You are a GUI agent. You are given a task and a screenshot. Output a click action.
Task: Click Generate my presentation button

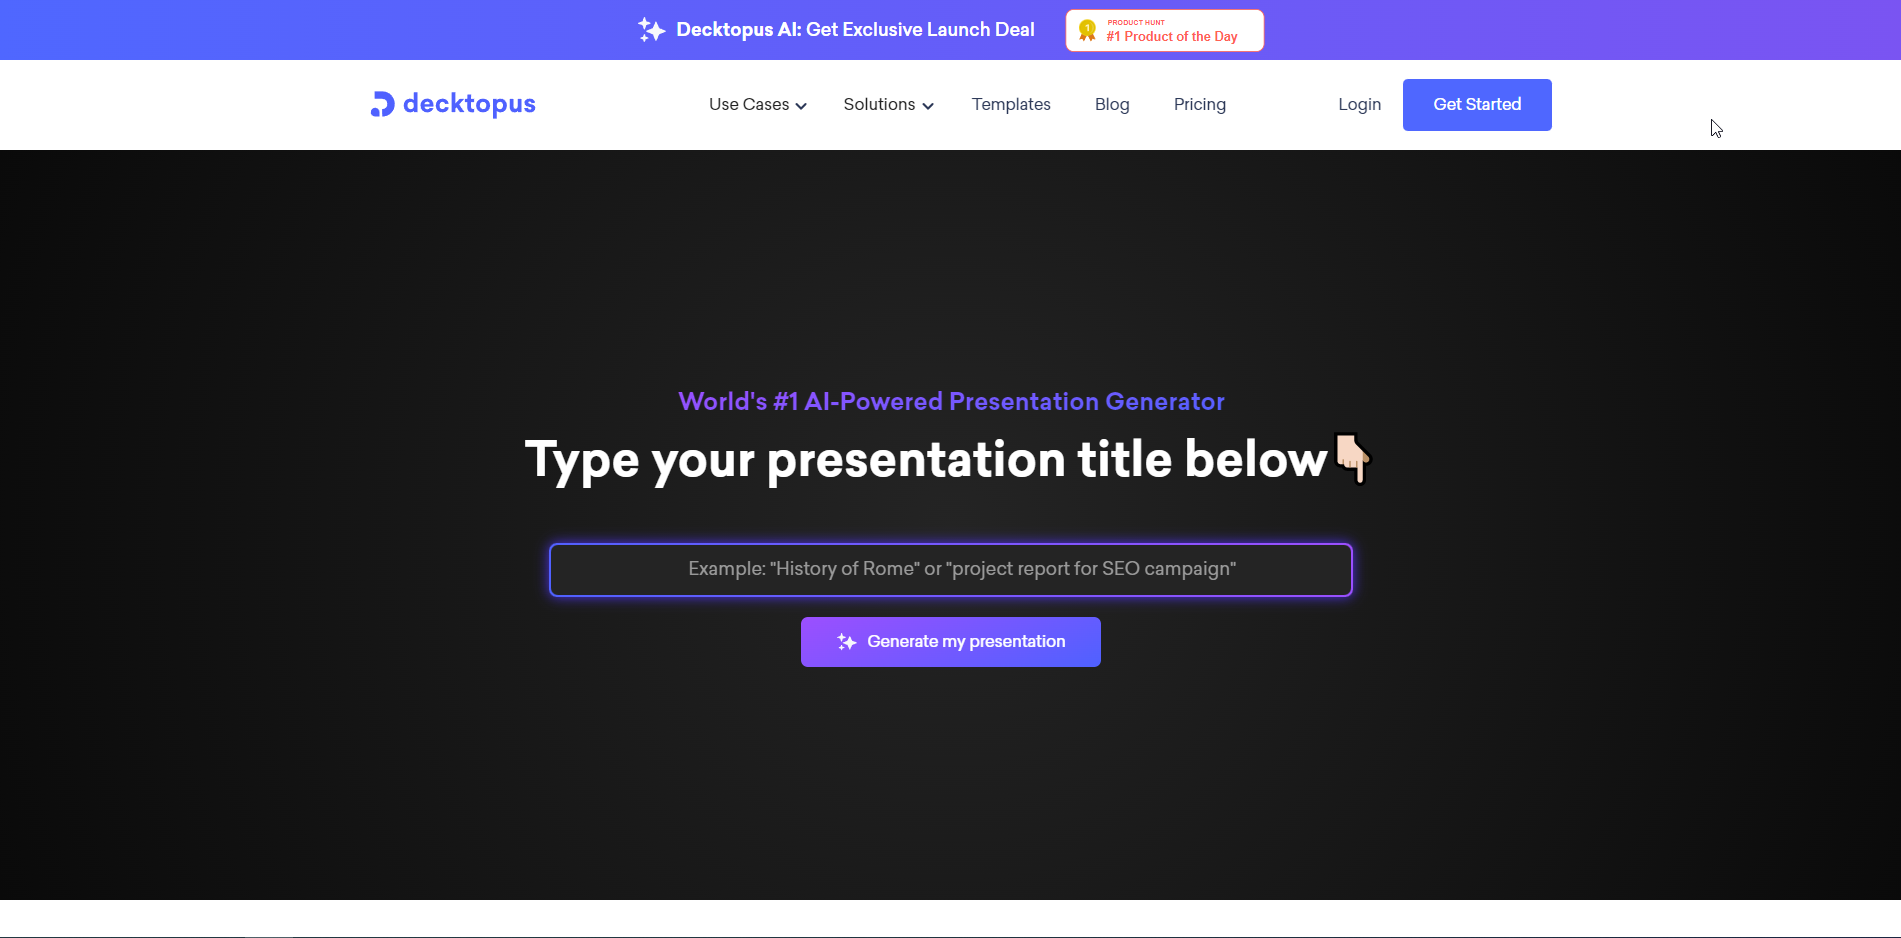pos(950,642)
